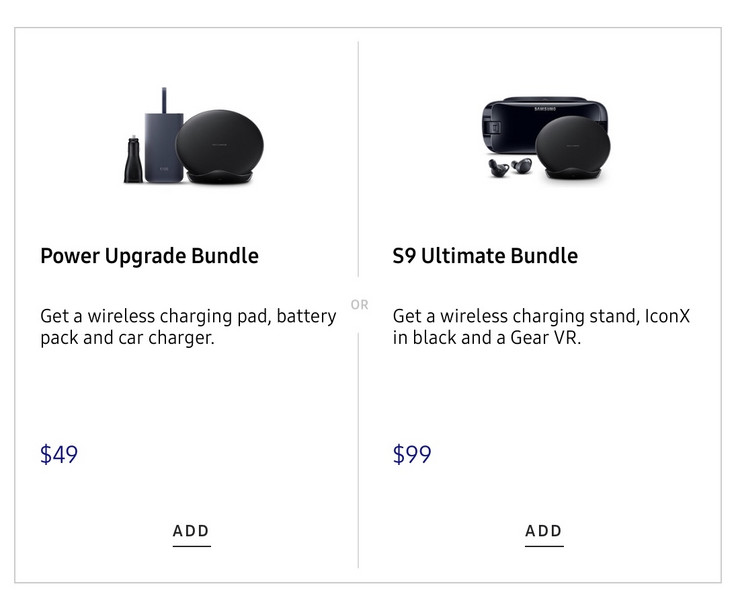Add the Power Upgrade Bundle

(x=191, y=532)
